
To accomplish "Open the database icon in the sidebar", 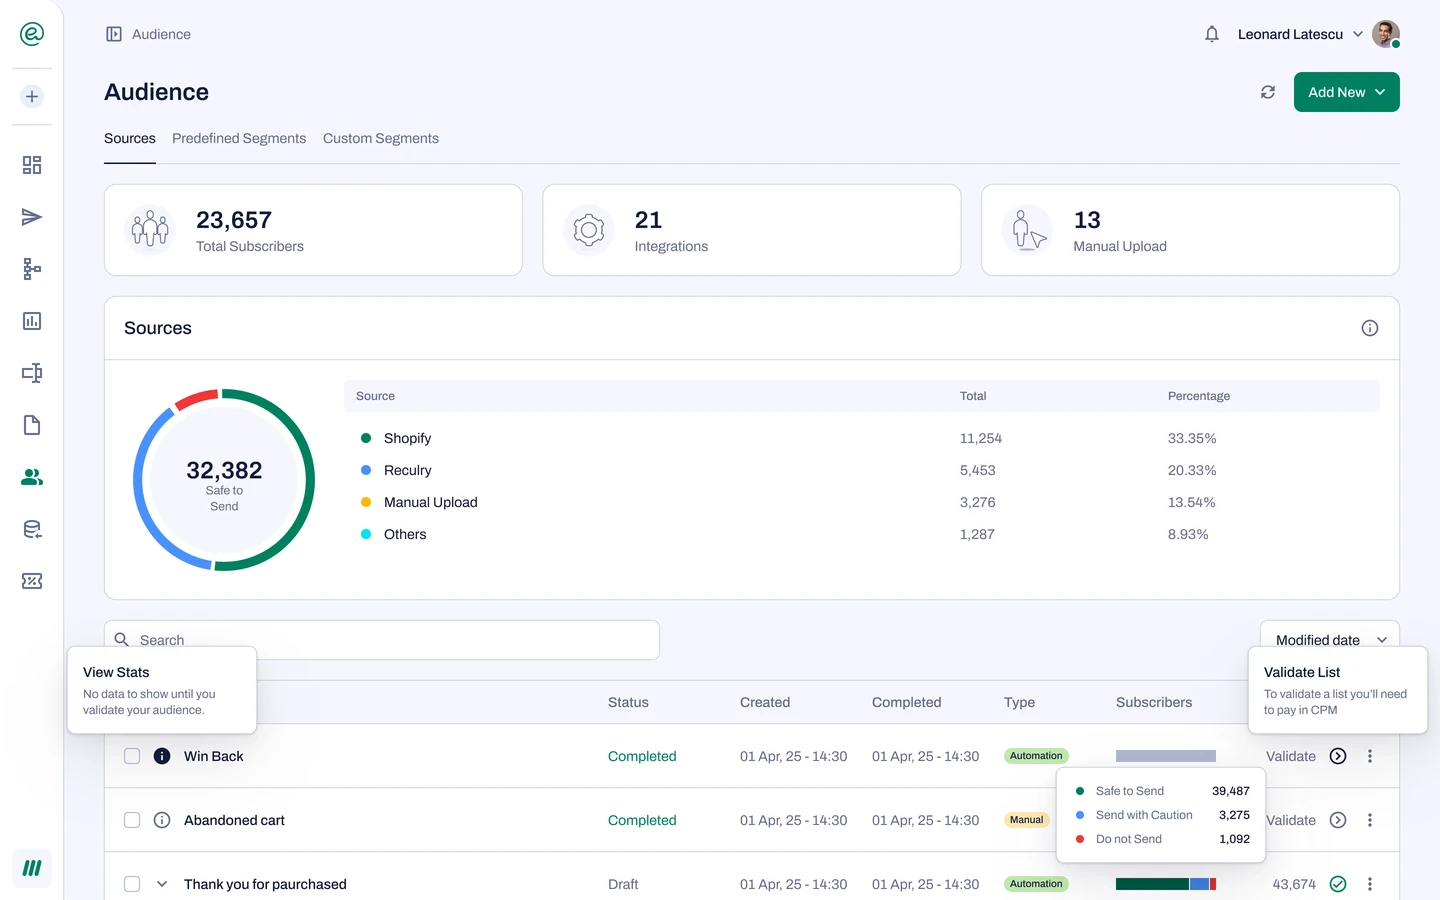I will coord(32,529).
